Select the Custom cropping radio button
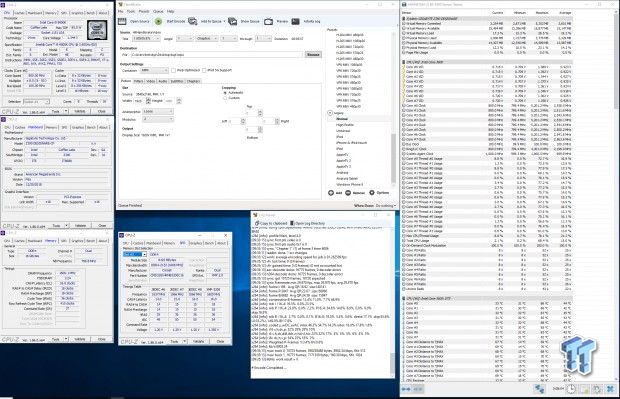The image size is (620, 399). click(225, 98)
